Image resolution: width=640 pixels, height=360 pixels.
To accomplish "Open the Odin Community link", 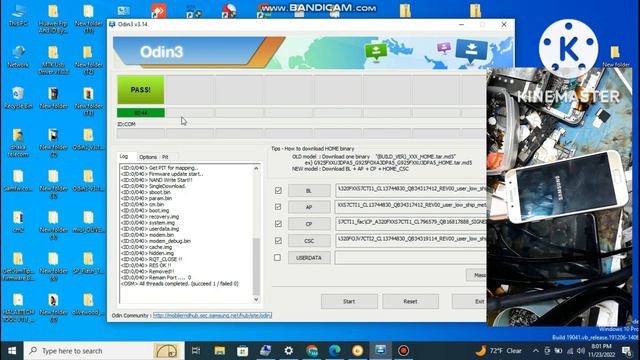I will pos(212,316).
